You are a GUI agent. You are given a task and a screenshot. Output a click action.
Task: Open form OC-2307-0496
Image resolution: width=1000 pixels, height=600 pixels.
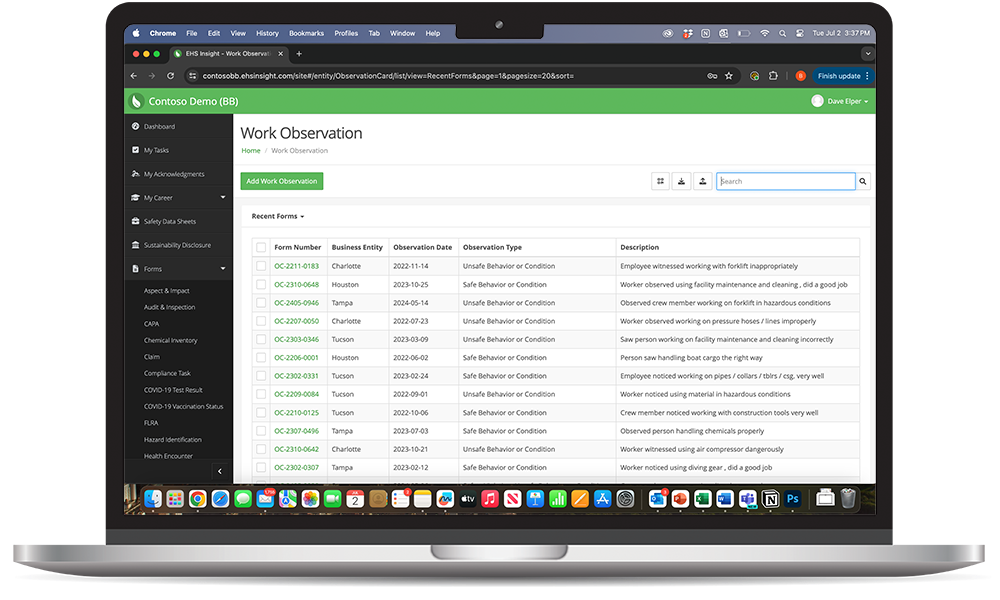coord(296,431)
